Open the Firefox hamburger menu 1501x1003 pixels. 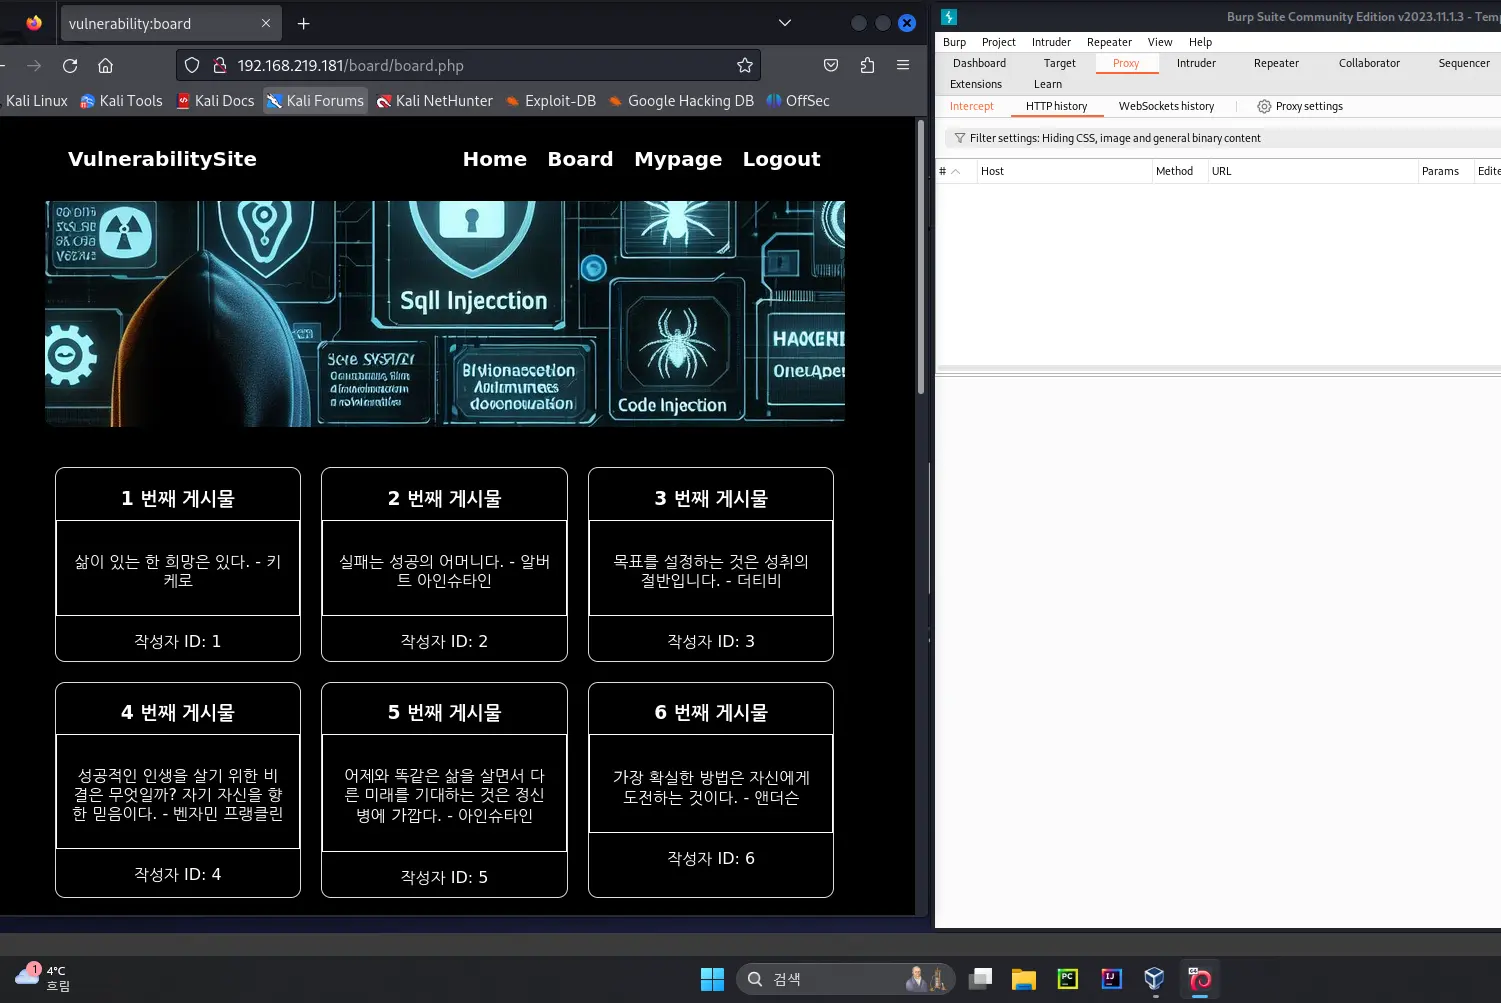[903, 66]
